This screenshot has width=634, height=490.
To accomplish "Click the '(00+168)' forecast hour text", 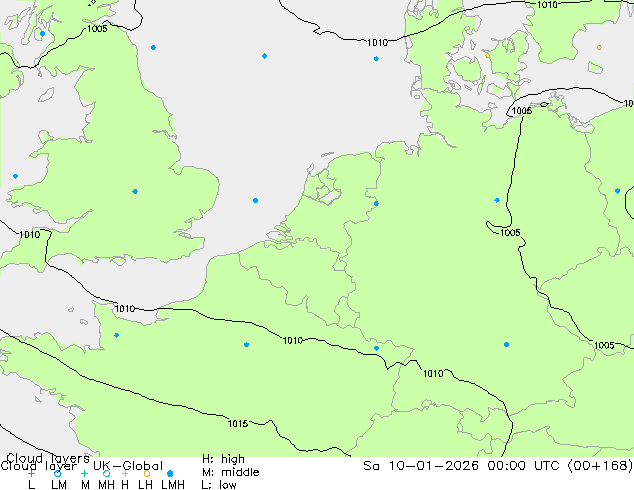I will (x=600, y=466).
